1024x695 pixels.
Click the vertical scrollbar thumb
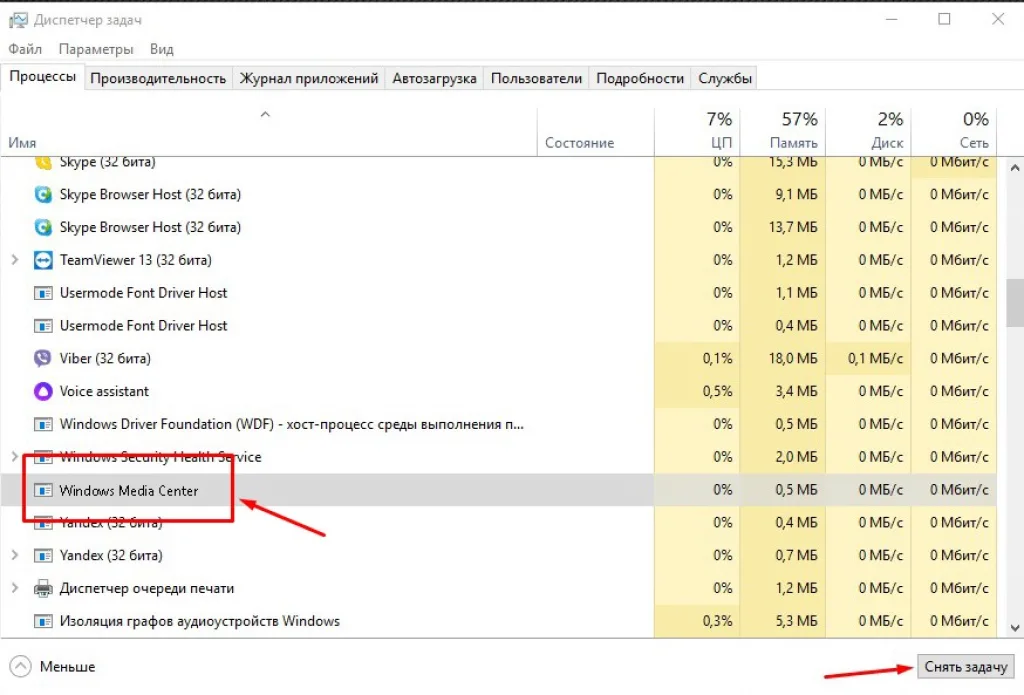pos(1015,302)
